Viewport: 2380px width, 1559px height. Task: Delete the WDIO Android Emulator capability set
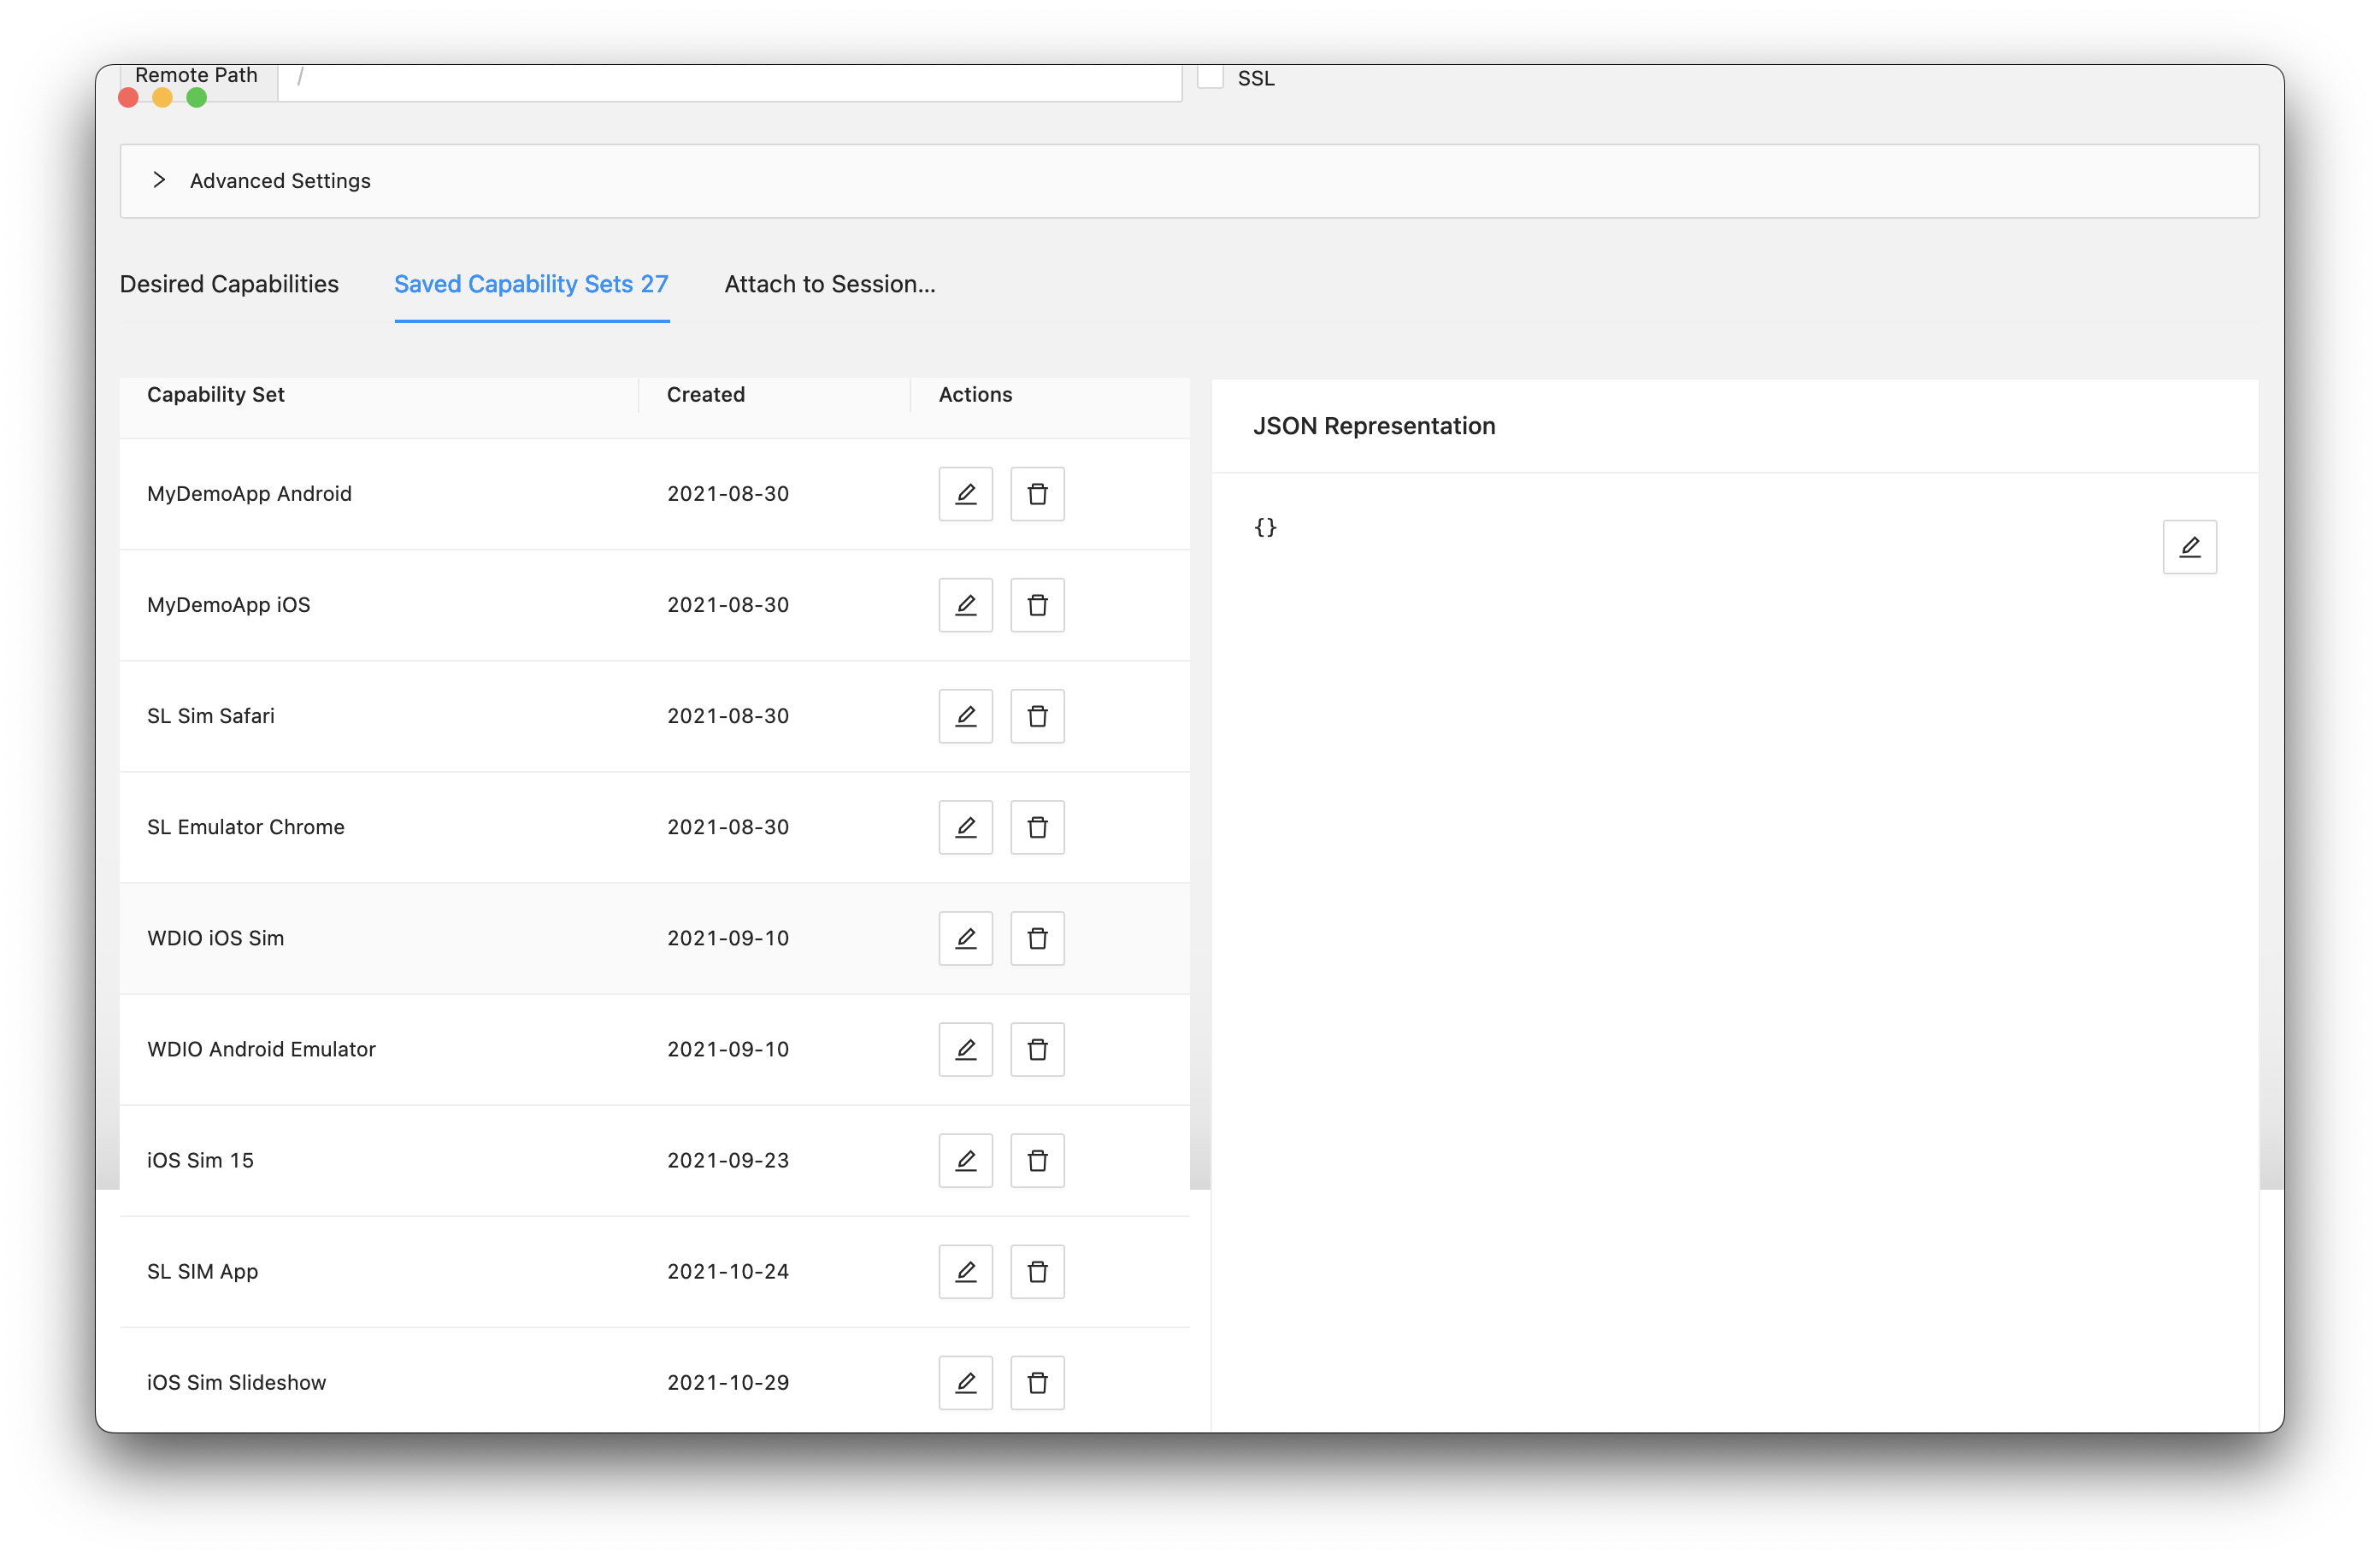click(1037, 1049)
